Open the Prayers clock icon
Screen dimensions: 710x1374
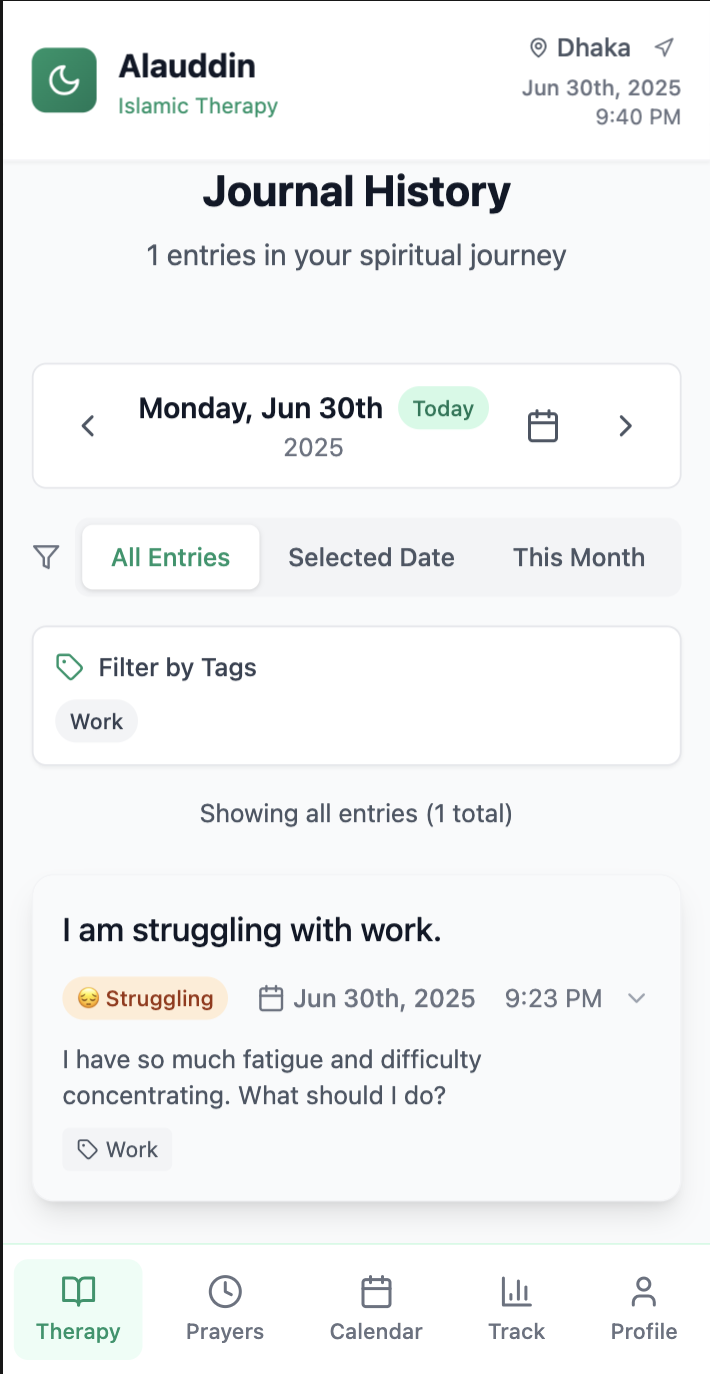(x=225, y=1292)
